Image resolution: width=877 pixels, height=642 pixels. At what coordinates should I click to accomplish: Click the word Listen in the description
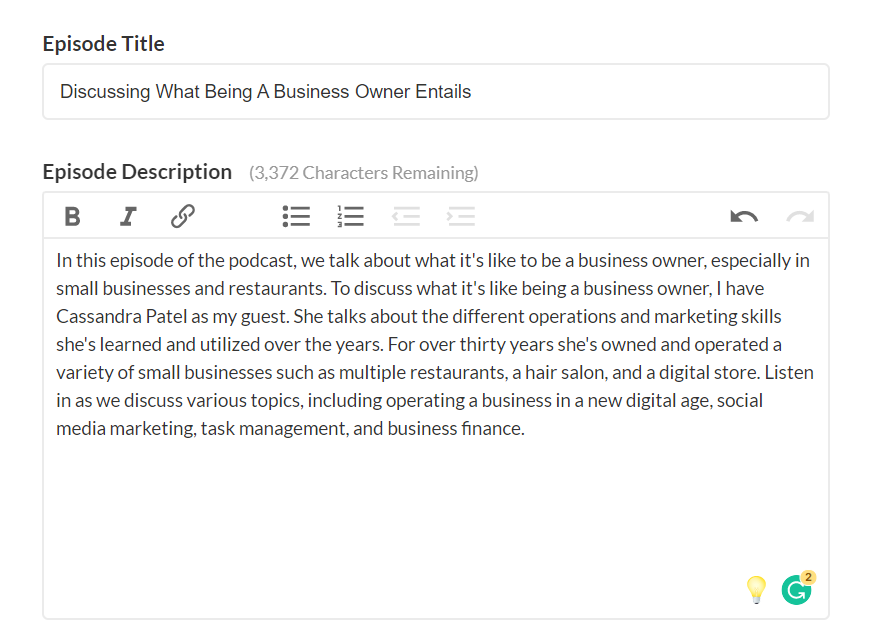pos(787,372)
